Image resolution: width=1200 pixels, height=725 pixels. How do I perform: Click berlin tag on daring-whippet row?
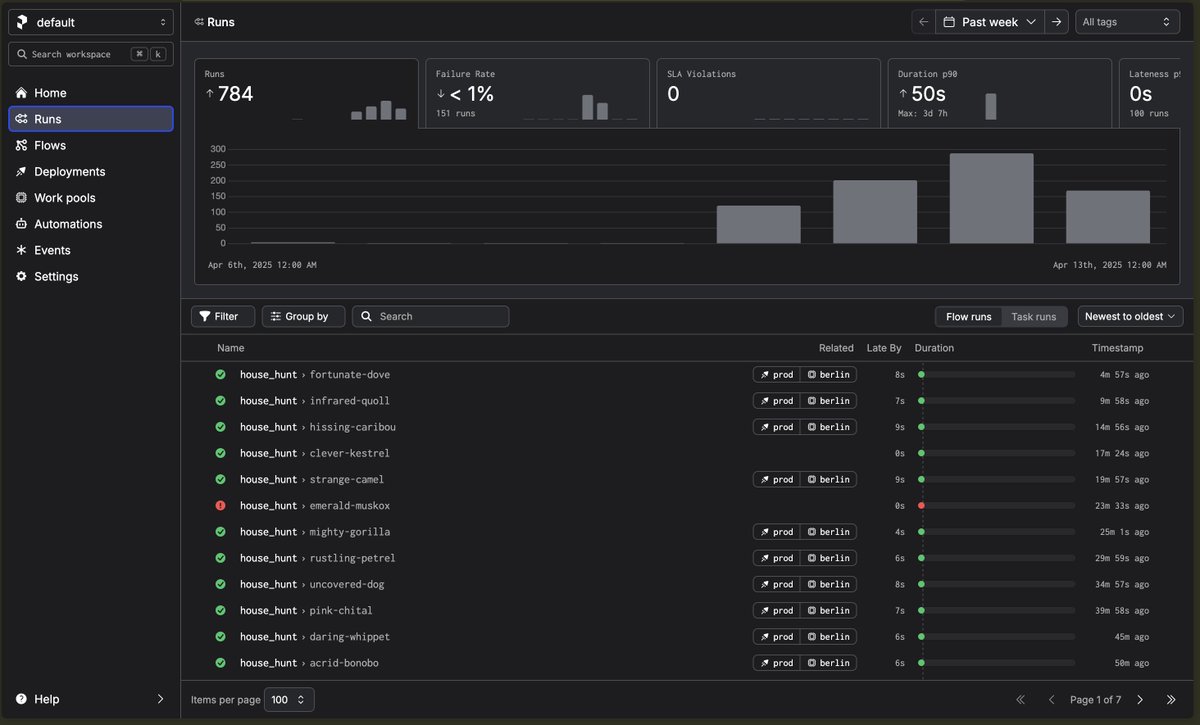[828, 637]
